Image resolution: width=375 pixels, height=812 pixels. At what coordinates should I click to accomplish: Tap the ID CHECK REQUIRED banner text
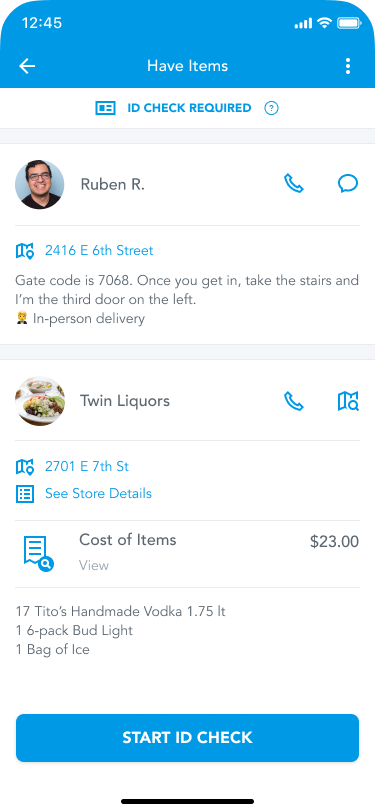[x=189, y=108]
